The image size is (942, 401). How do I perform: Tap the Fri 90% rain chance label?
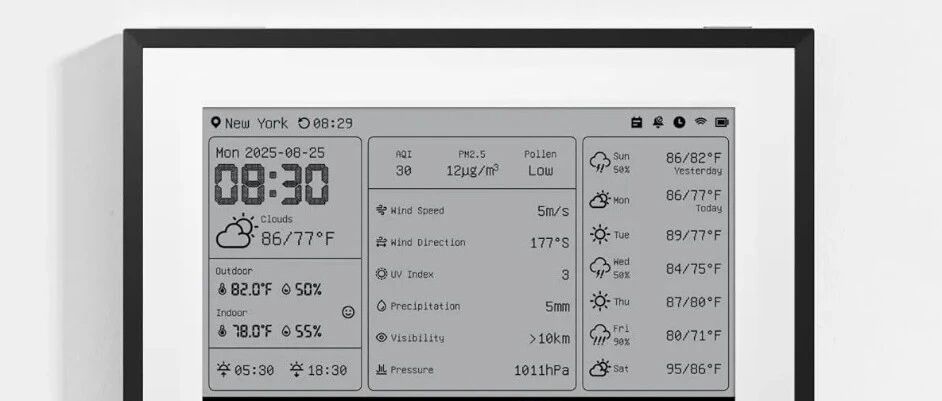coord(621,341)
